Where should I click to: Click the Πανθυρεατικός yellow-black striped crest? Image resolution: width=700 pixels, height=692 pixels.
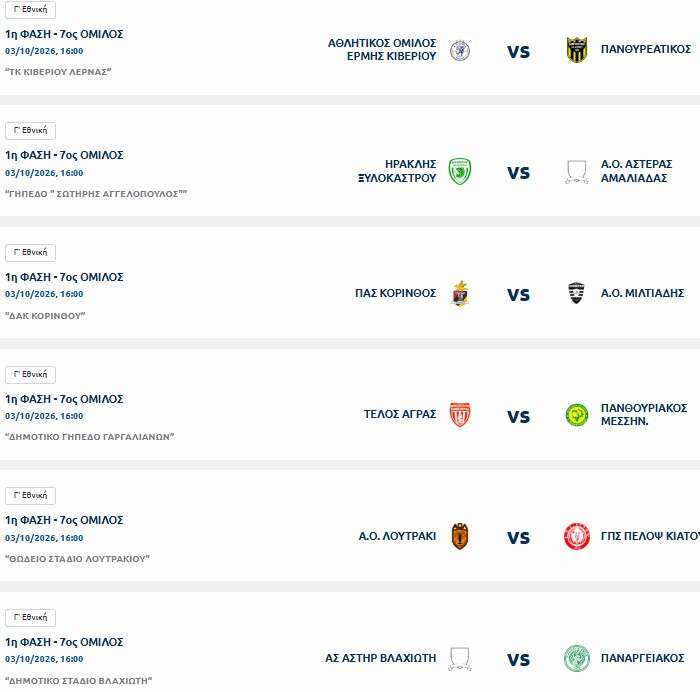577,50
